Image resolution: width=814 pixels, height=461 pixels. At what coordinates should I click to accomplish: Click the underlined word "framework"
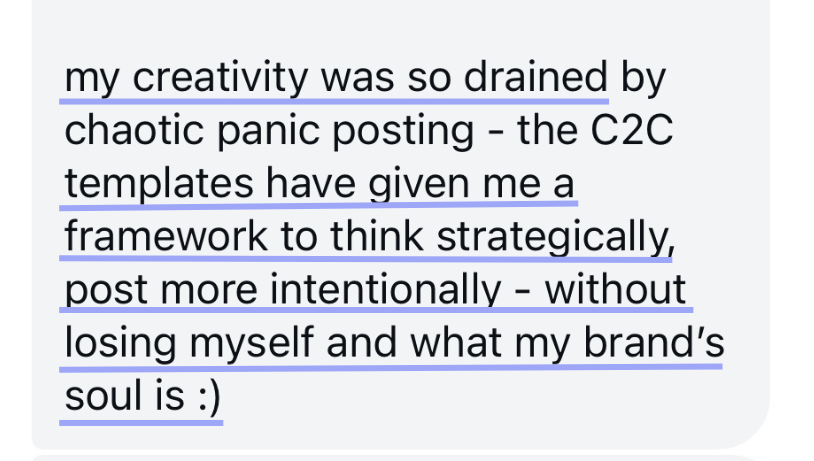166,236
